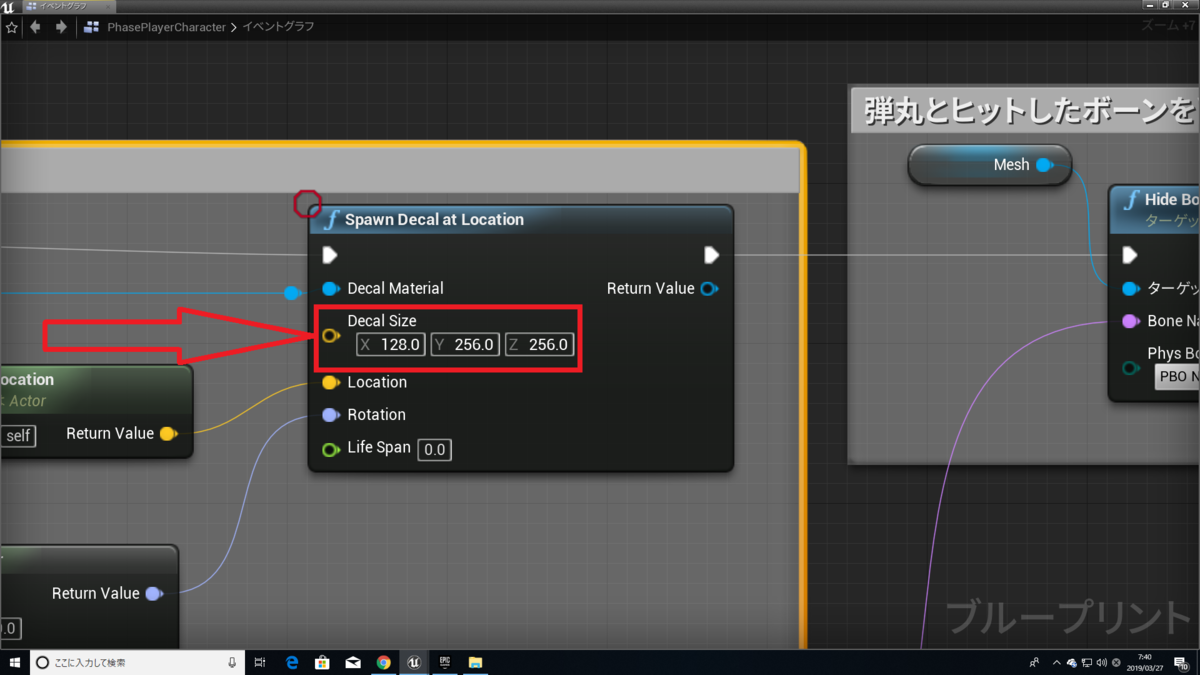Click the Decal Size vector pin
The width and height of the screenshot is (1200, 675).
click(331, 335)
